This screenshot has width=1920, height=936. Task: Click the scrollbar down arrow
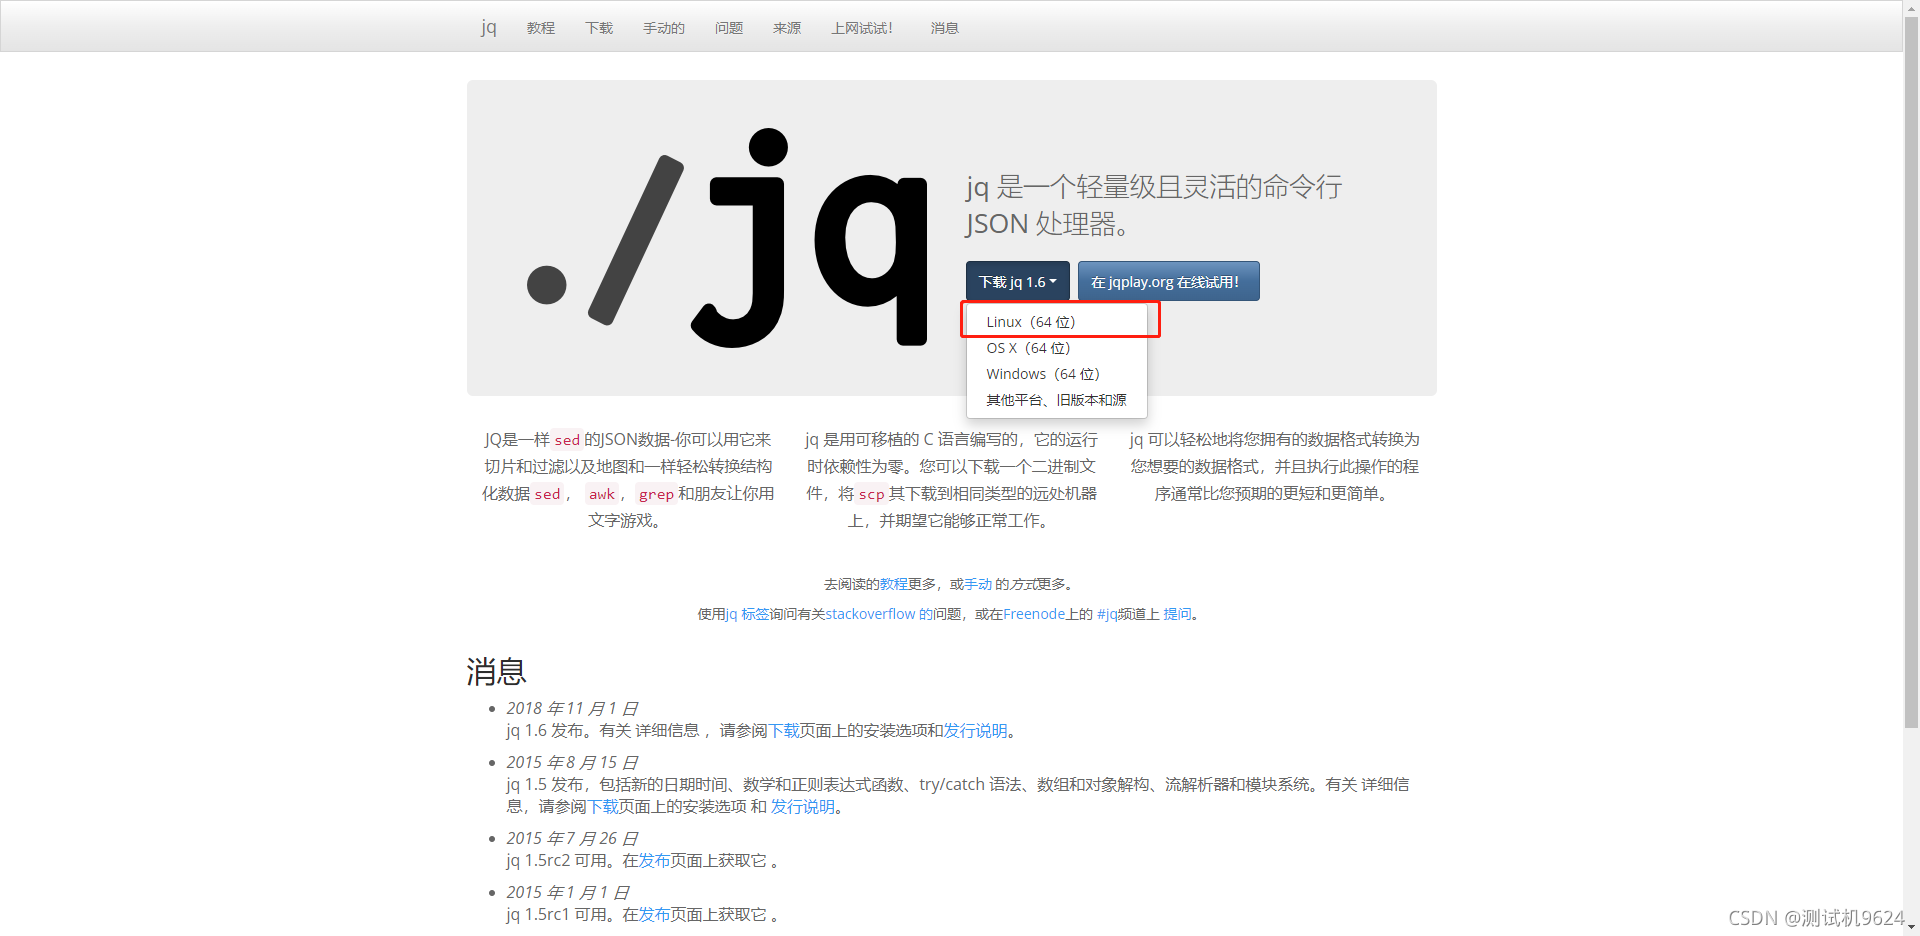[x=1911, y=928]
